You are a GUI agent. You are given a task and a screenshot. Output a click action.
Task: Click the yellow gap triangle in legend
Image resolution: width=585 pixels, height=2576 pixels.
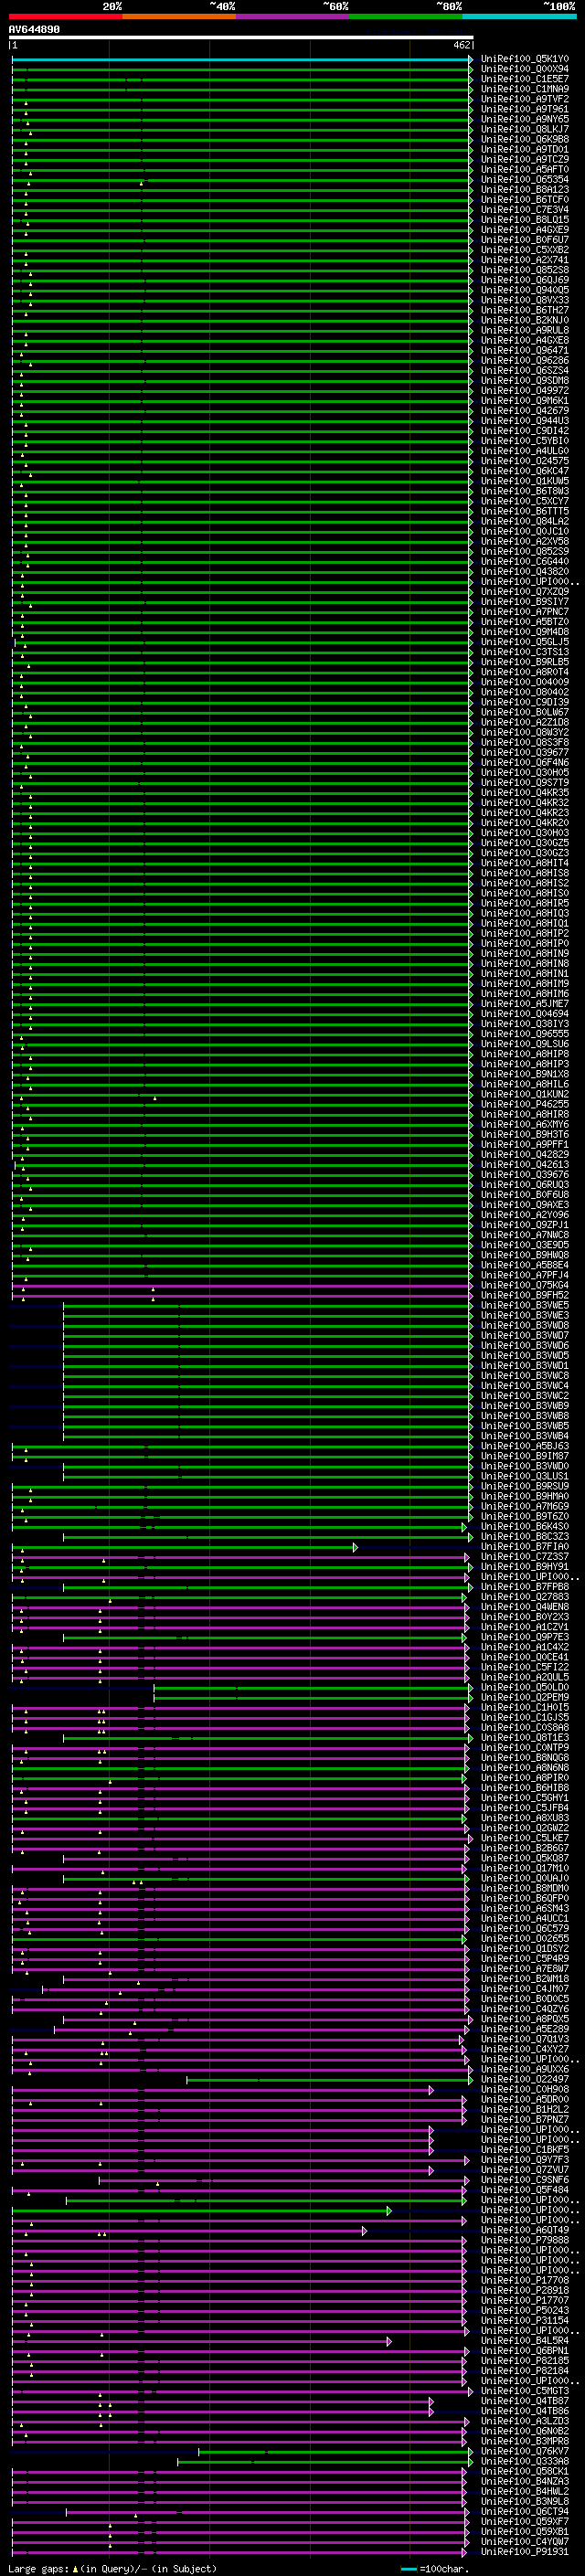(75, 2569)
